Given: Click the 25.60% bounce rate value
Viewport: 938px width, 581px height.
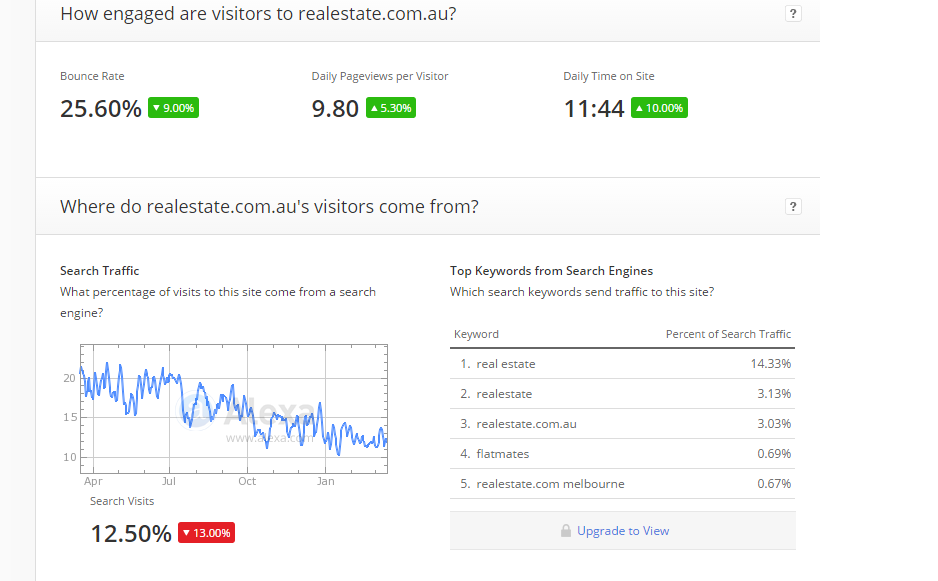Looking at the screenshot, I should click(100, 109).
